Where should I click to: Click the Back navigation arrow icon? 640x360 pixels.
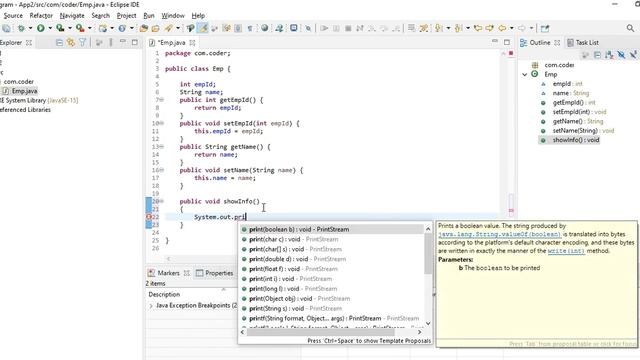point(502,28)
